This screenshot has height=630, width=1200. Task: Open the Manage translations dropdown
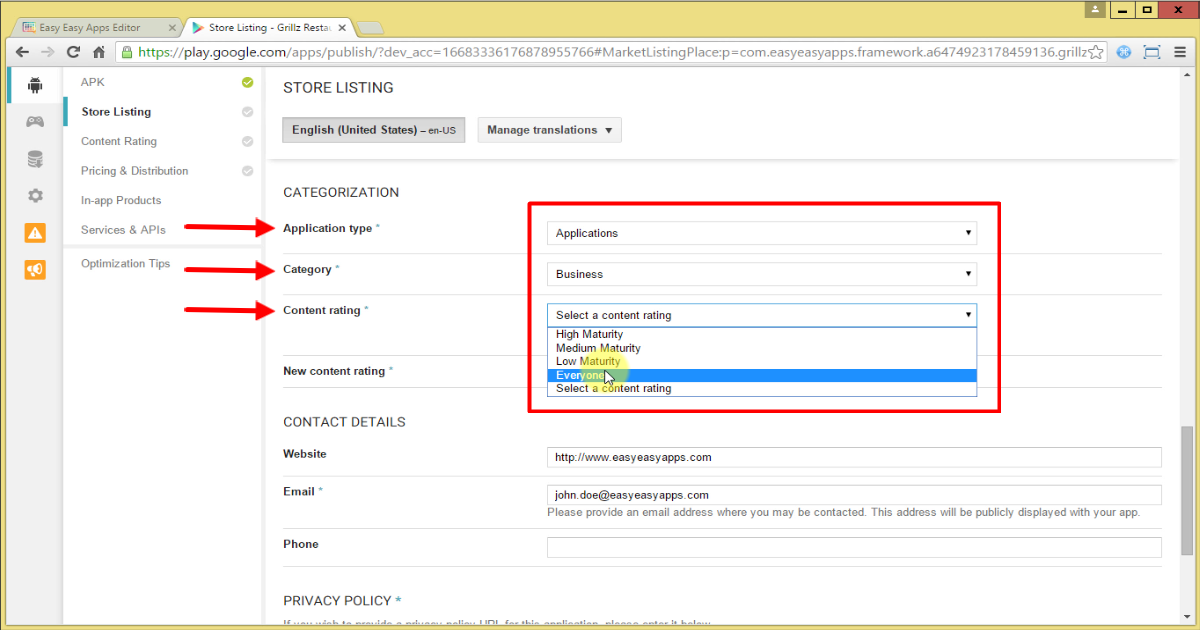(548, 129)
